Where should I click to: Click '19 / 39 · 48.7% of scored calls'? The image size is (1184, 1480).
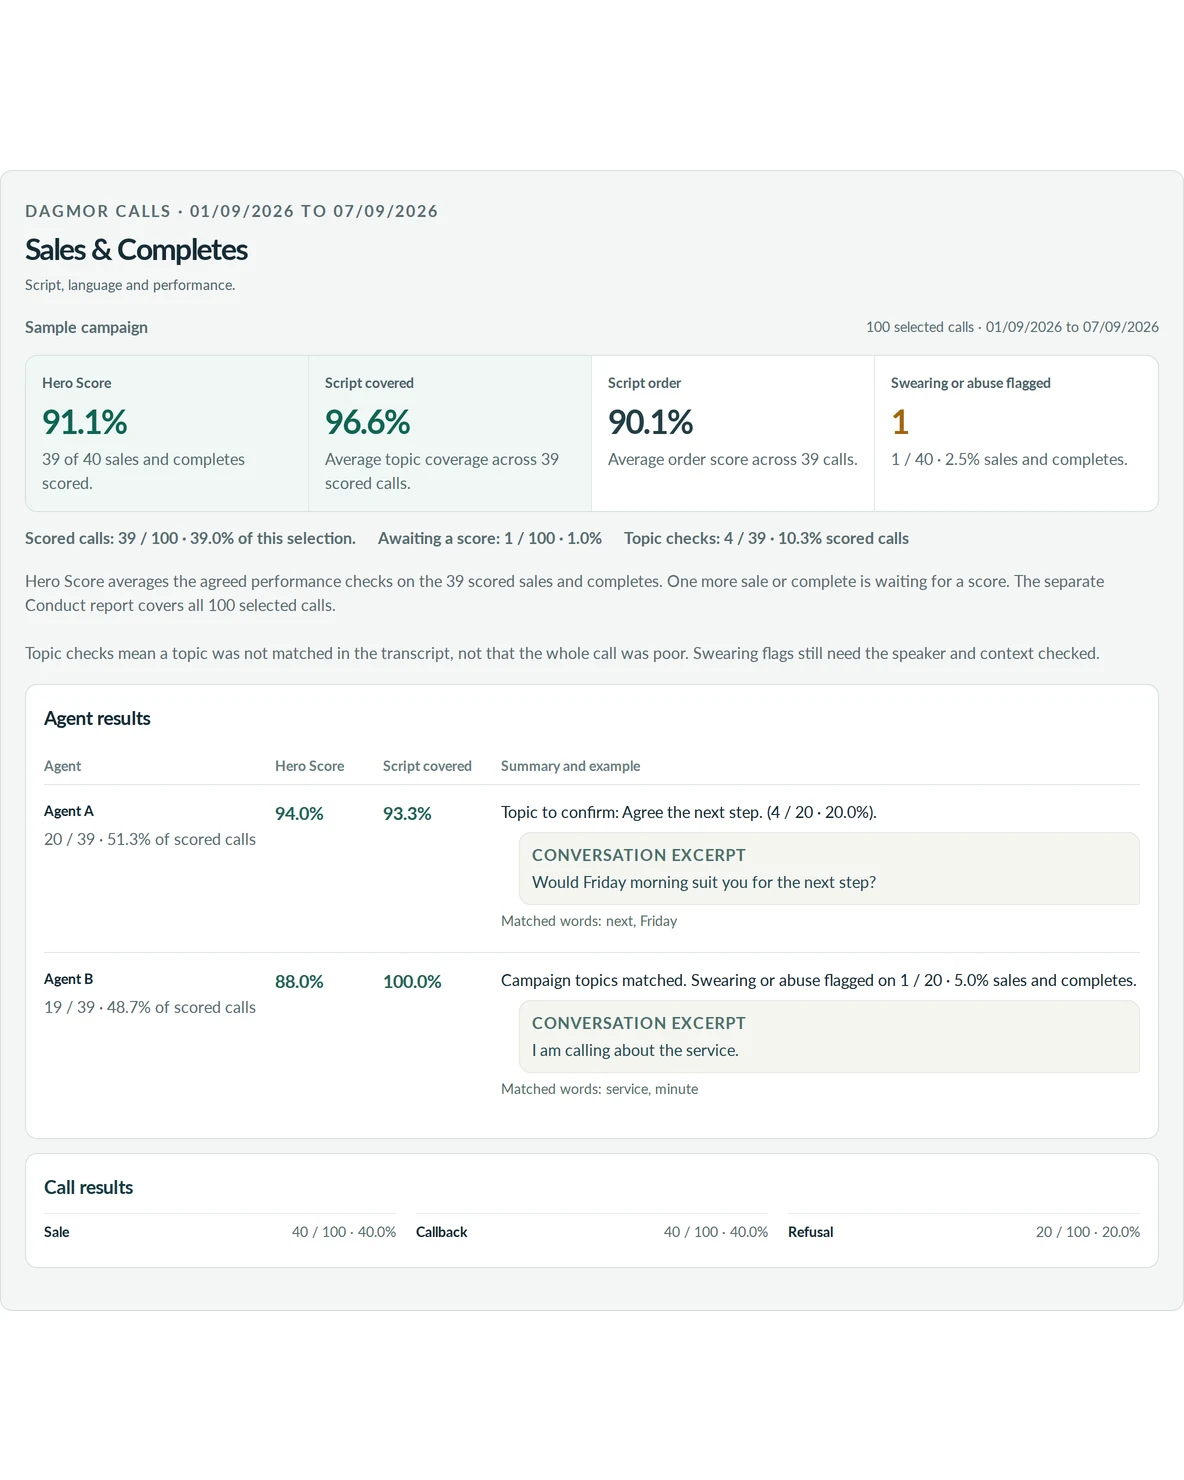(x=150, y=1007)
